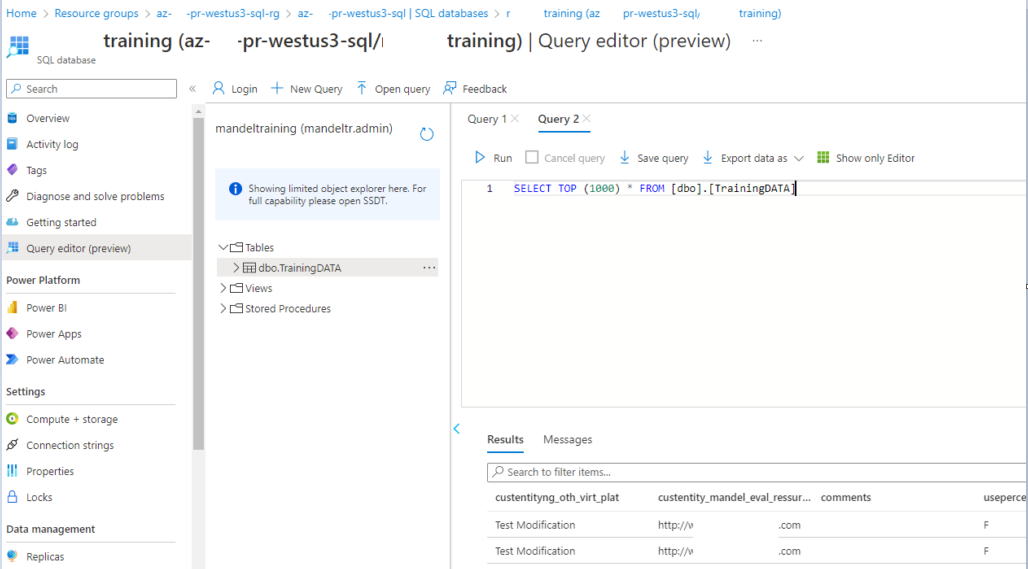Click the Run play icon
This screenshot has height=569, width=1028.
pos(480,157)
